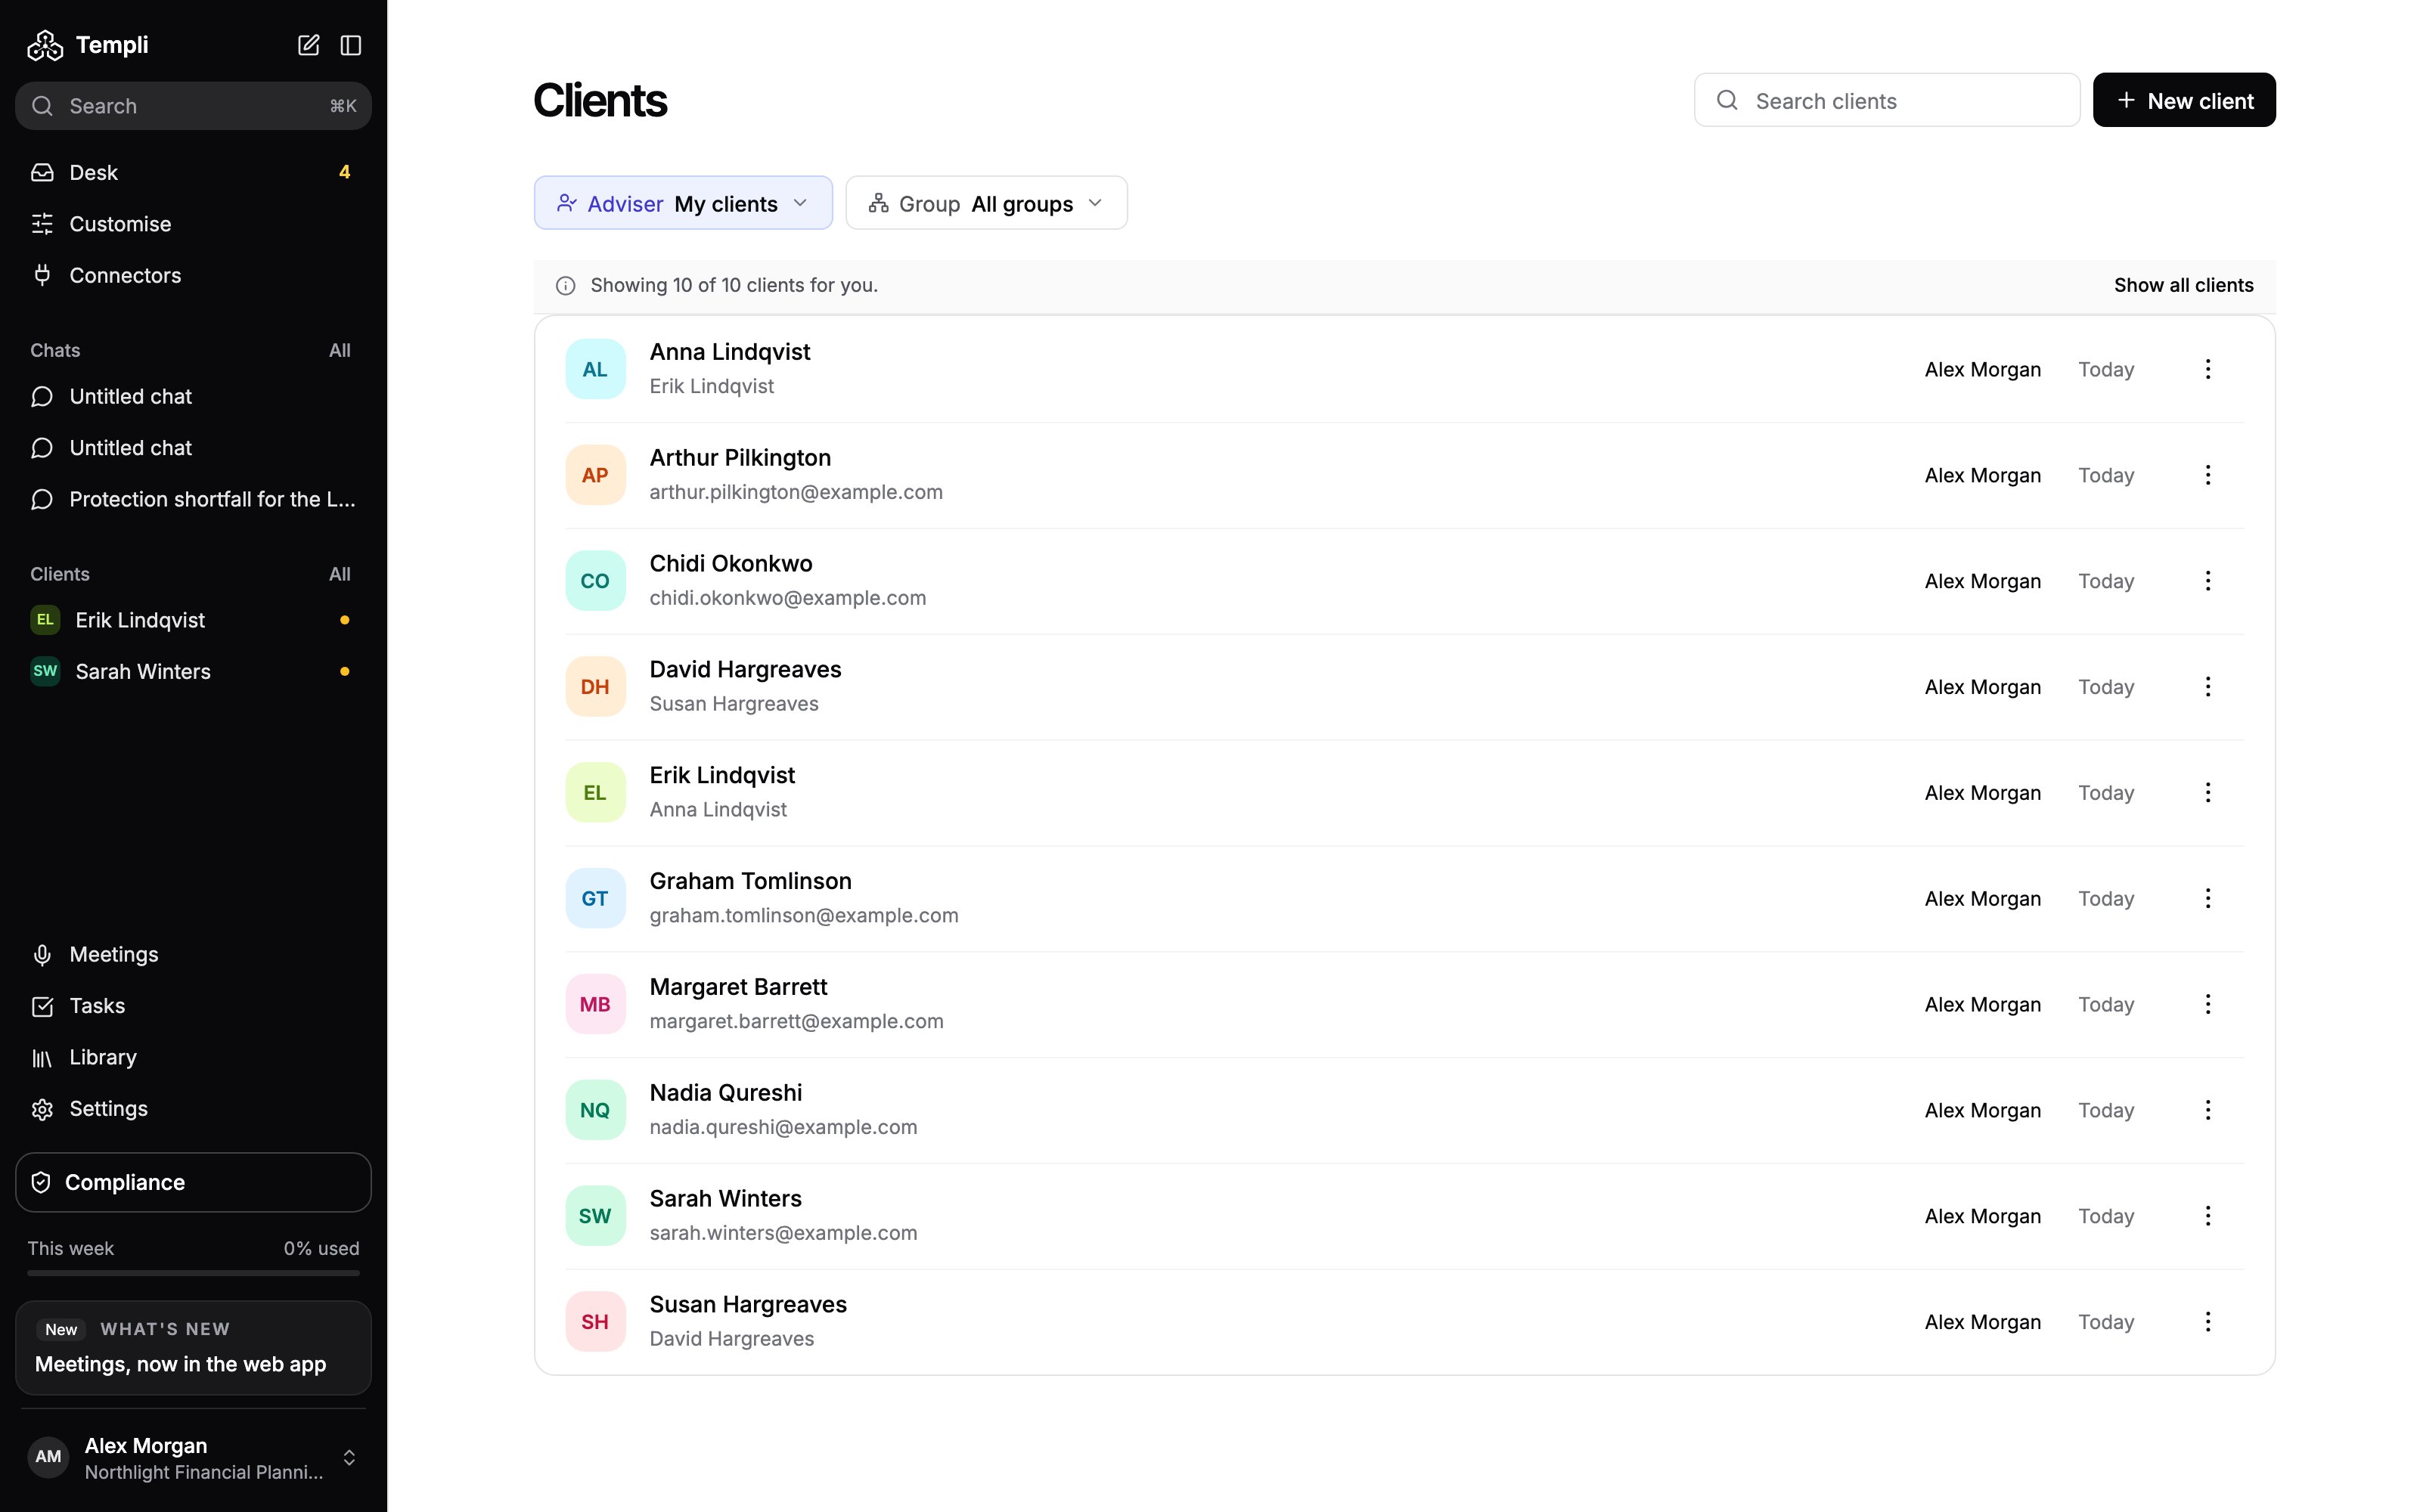Viewport: 2420px width, 1512px height.
Task: Open the Group All groups dropdown
Action: [x=986, y=203]
